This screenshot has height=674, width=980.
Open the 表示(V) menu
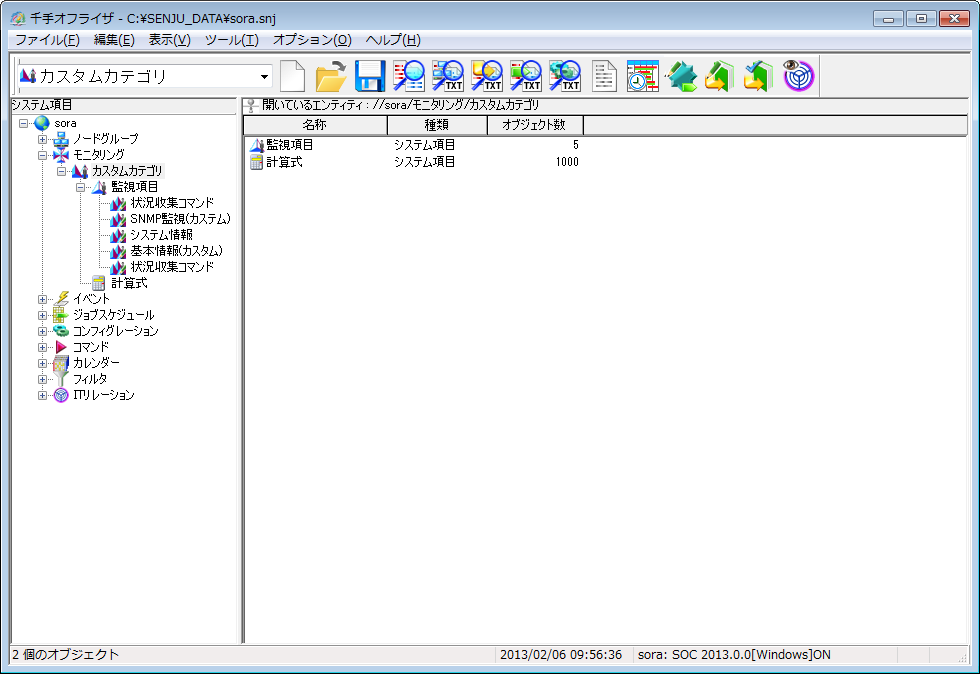click(169, 40)
